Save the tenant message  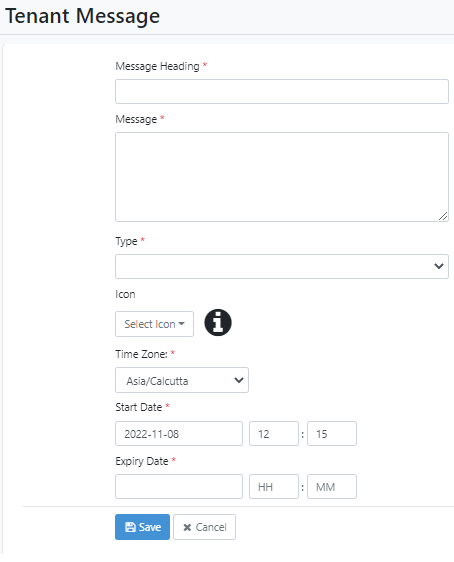[x=142, y=527]
